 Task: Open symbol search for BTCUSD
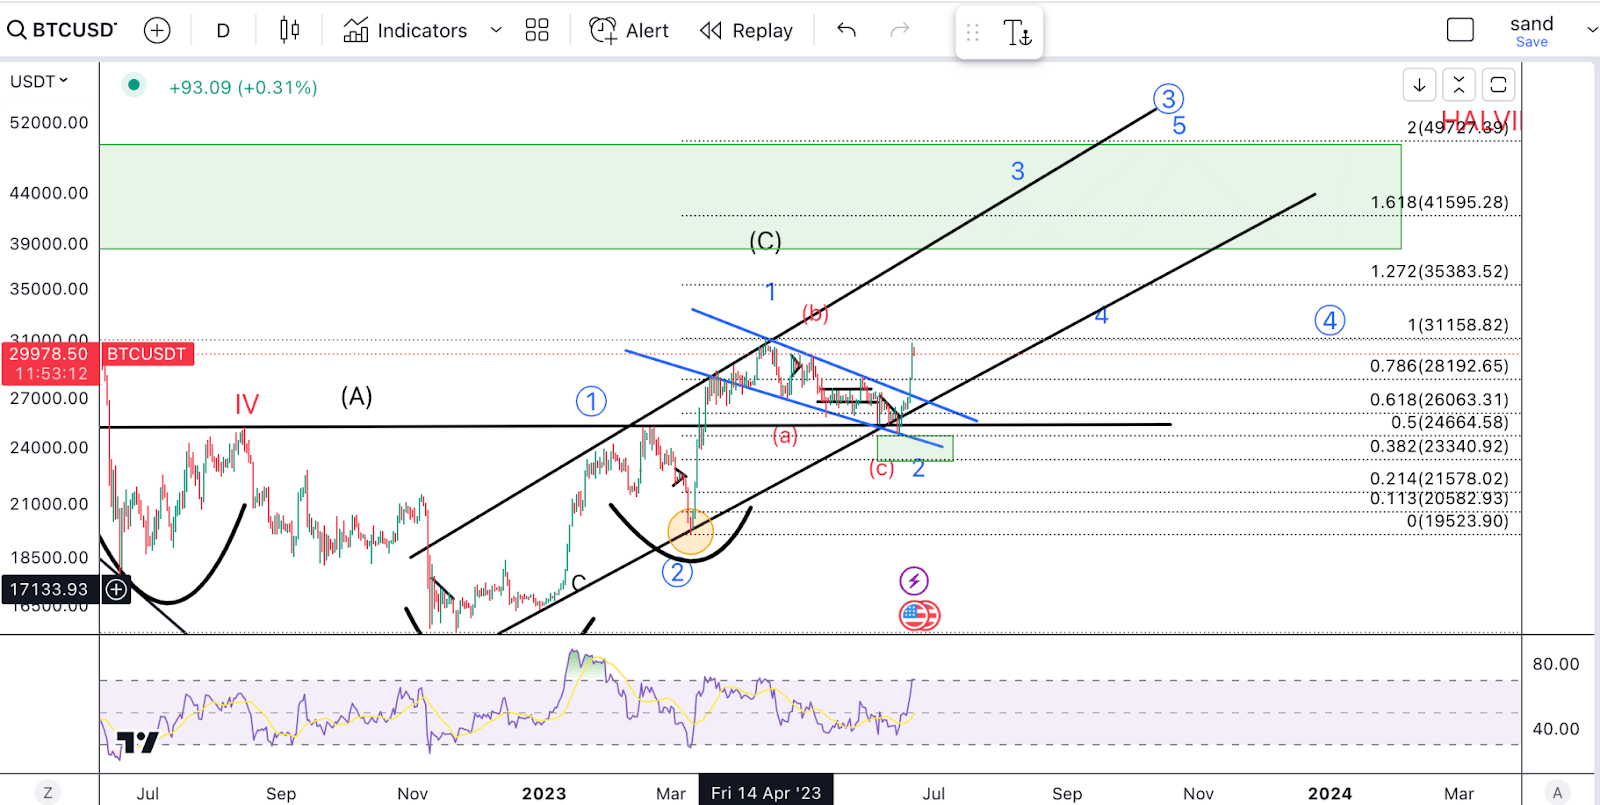(x=62, y=30)
